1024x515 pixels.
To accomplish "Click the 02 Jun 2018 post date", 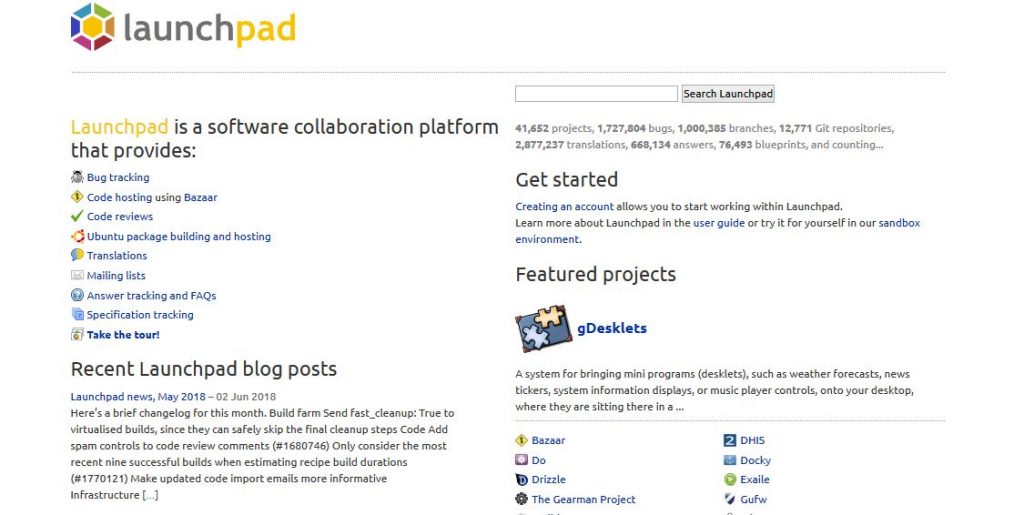I will click(x=246, y=396).
